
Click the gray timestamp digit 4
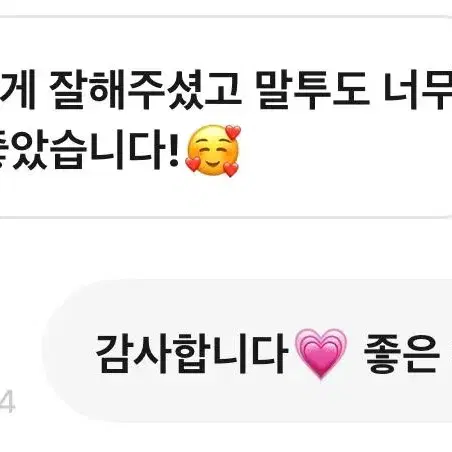pos(7,404)
